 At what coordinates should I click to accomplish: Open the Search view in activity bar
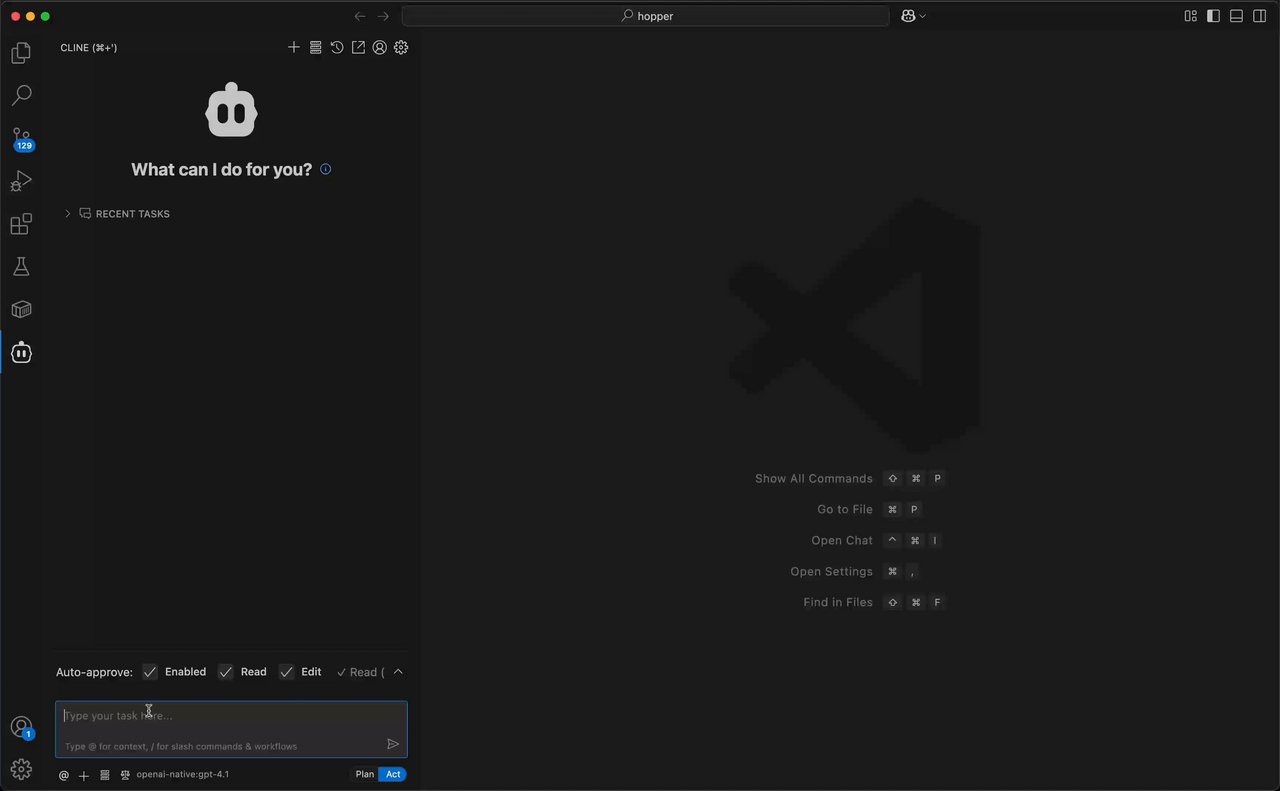(x=21, y=95)
